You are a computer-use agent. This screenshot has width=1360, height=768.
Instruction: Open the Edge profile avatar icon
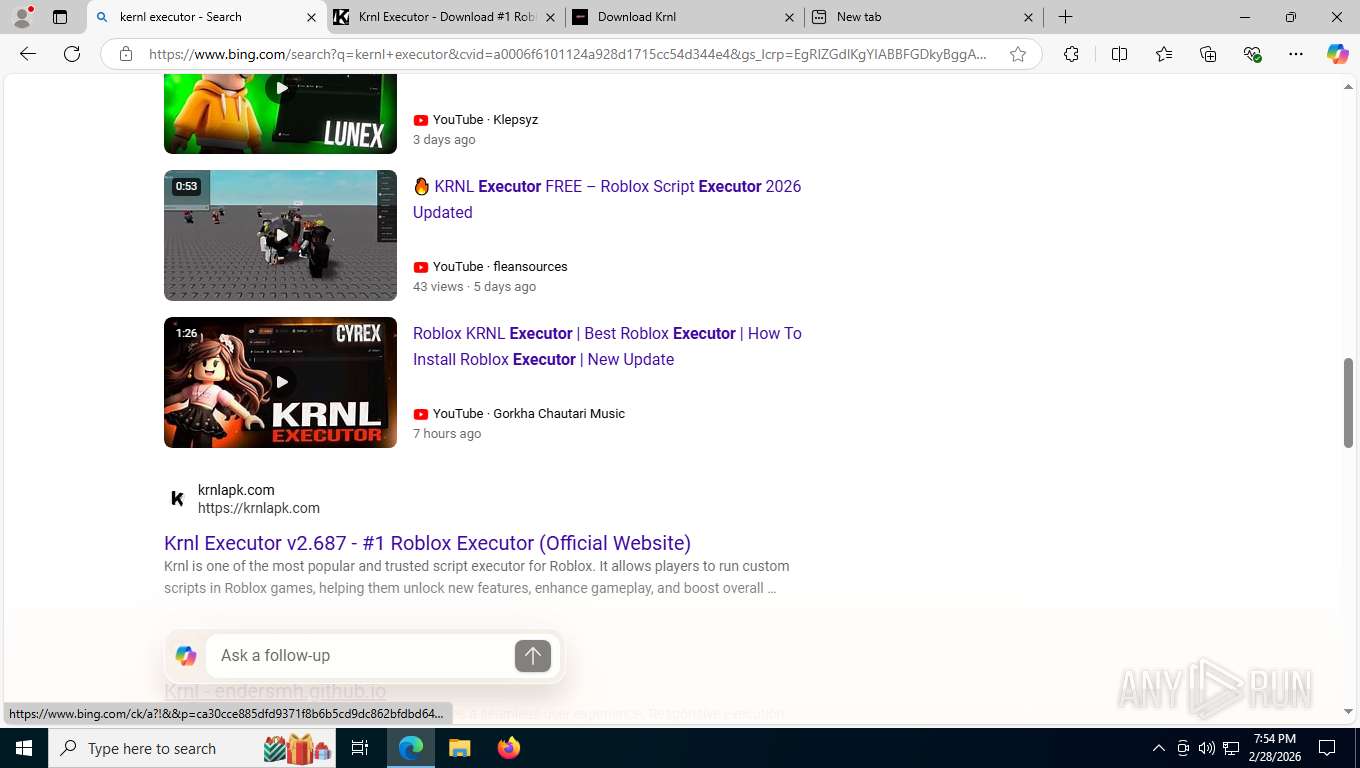(x=22, y=17)
